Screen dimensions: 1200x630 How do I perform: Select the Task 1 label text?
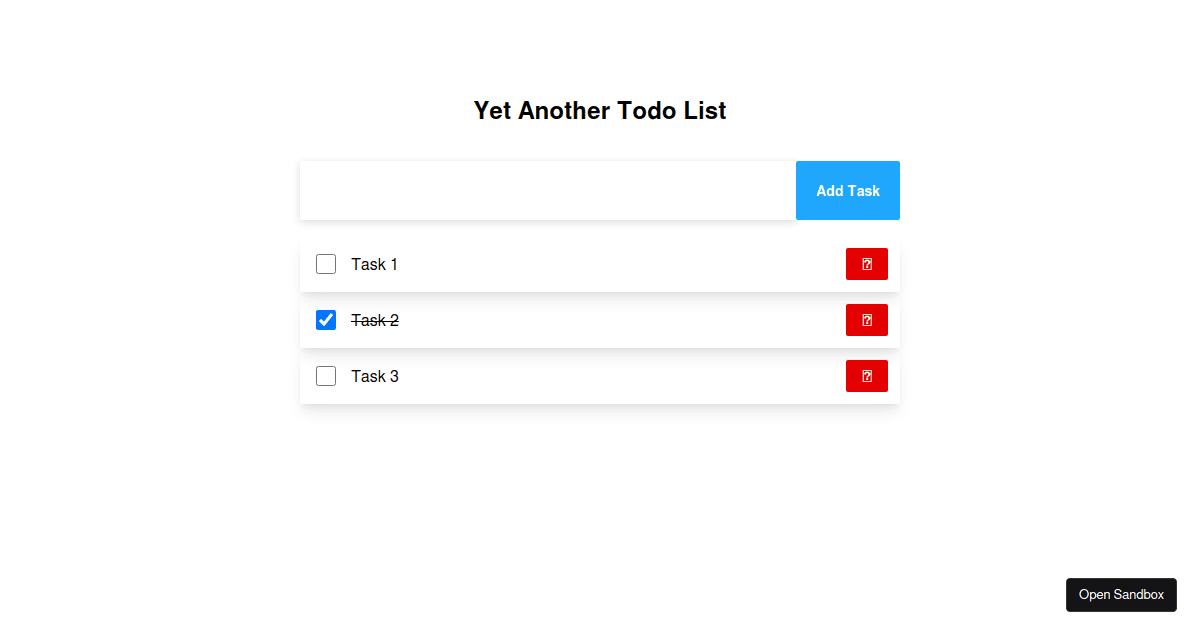click(x=374, y=264)
